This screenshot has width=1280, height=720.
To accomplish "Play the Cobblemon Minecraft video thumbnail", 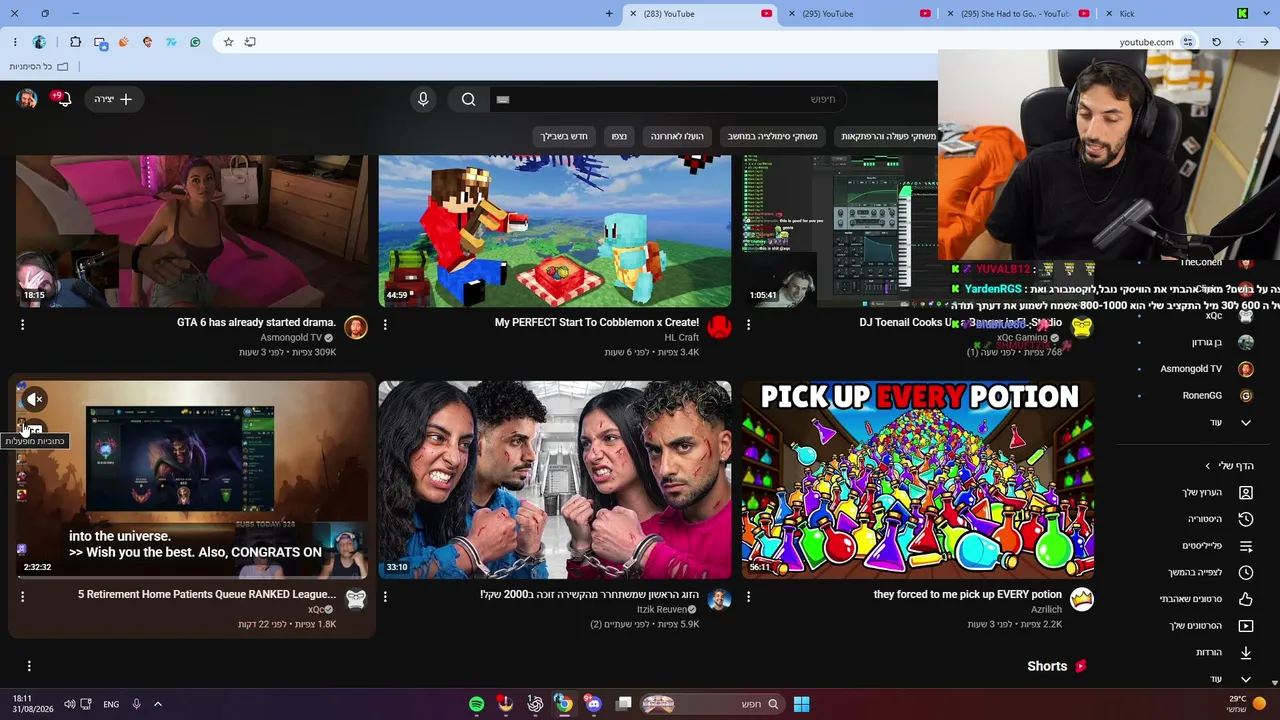I will click(555, 231).
